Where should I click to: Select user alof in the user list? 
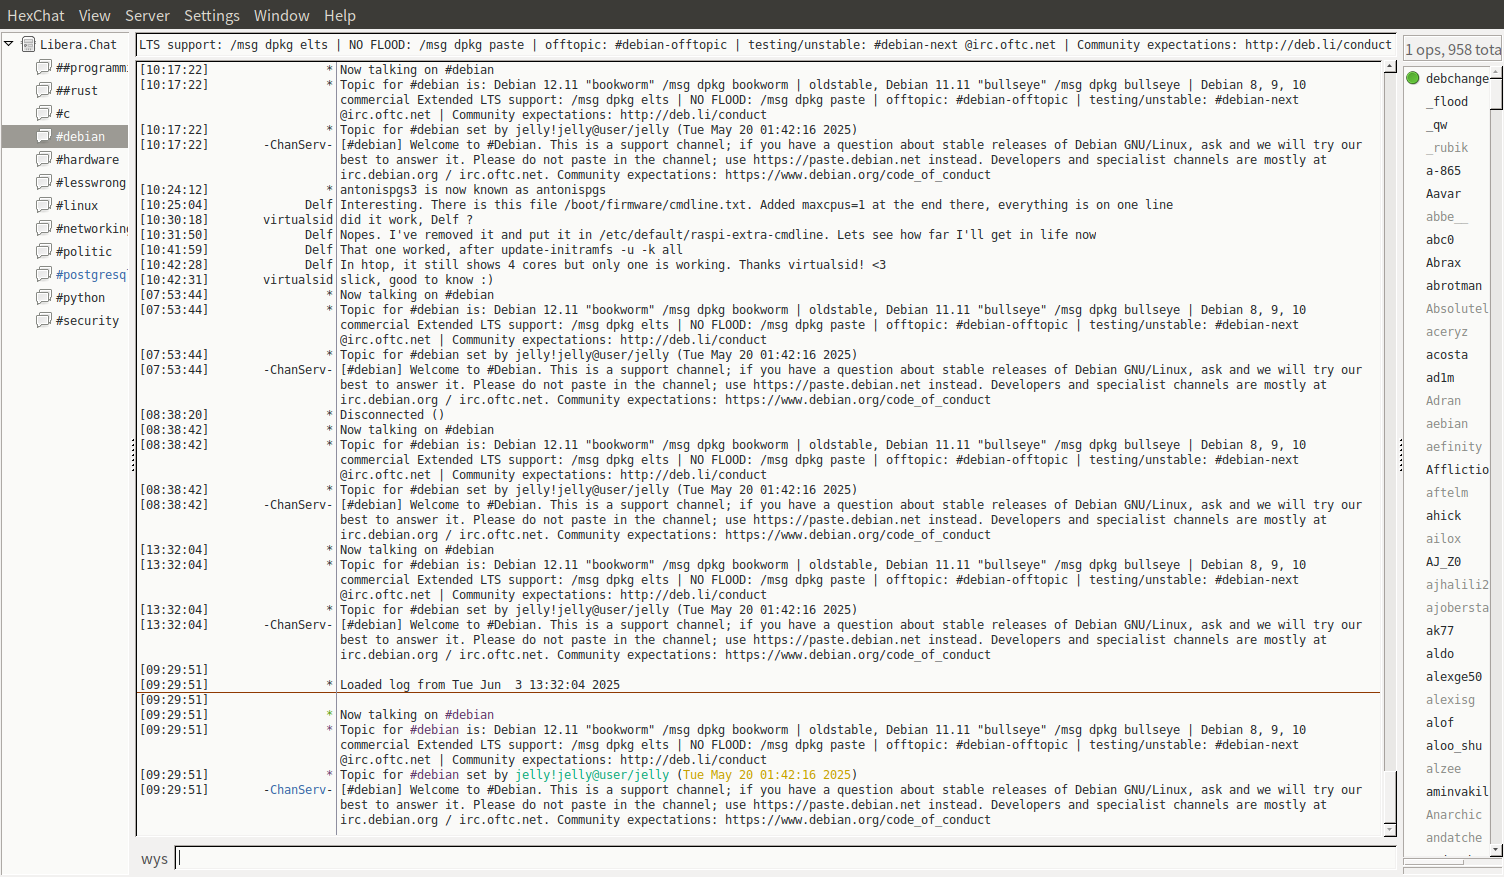1440,722
